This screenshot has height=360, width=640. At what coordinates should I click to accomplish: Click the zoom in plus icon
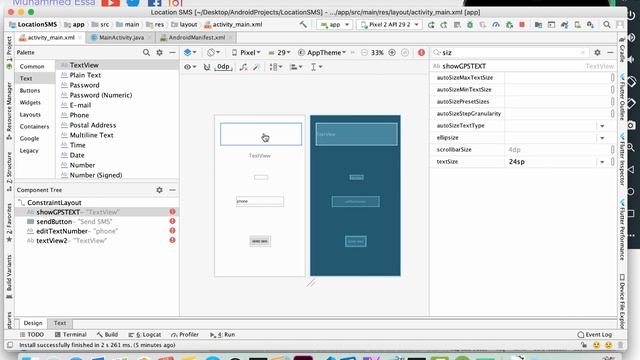tap(392, 52)
